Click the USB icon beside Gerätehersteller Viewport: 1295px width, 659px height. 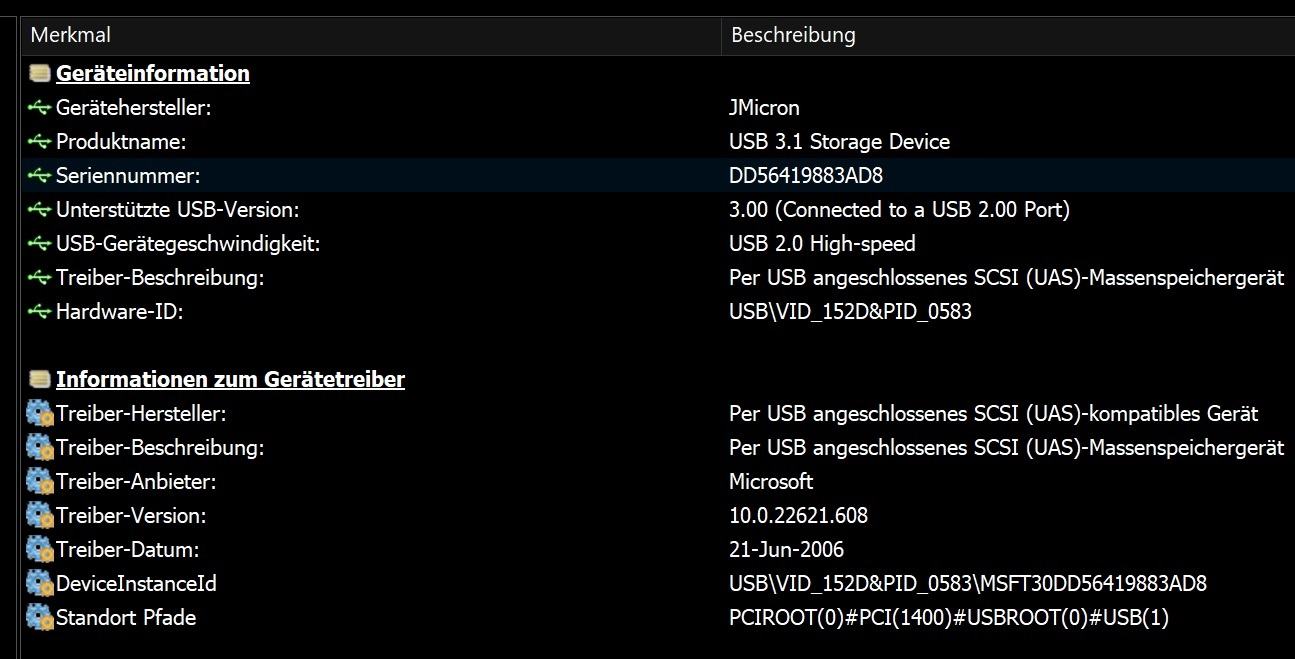[x=40, y=108]
